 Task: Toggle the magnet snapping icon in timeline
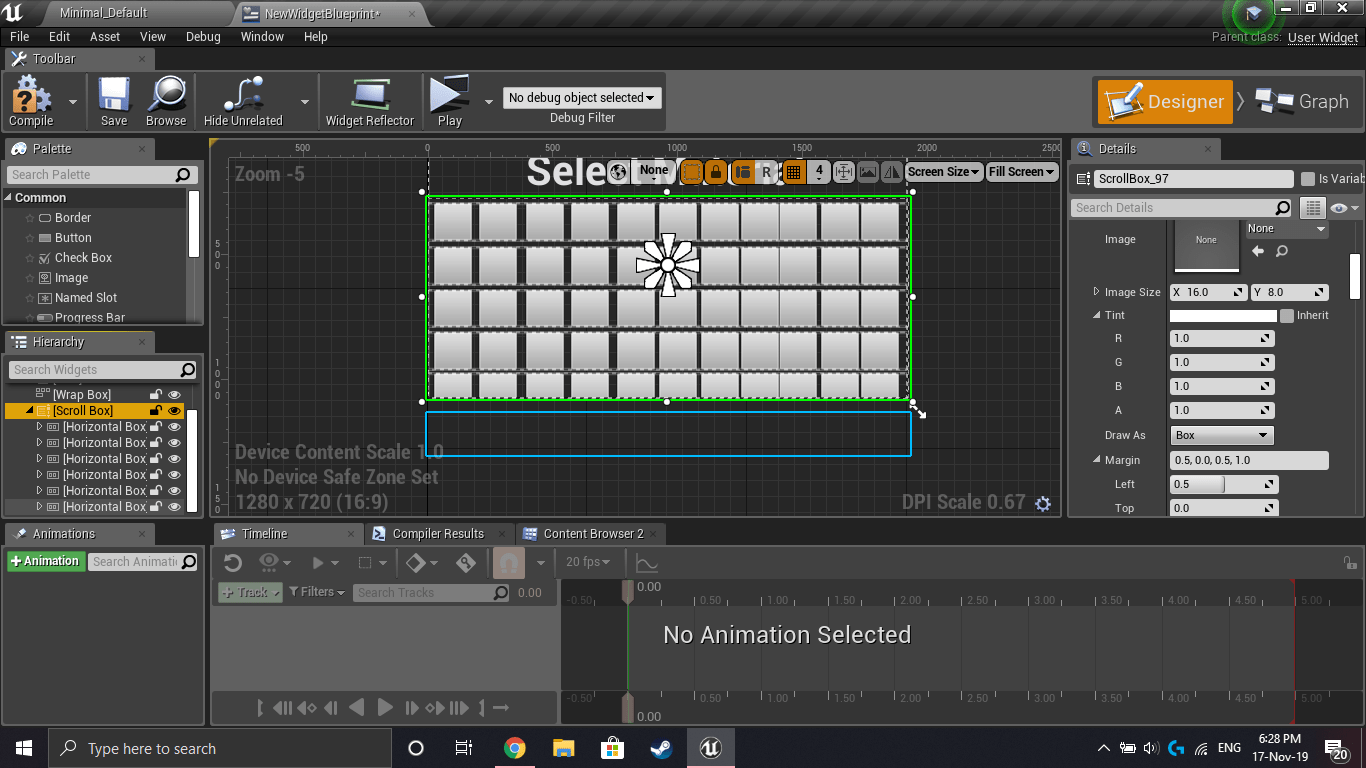tap(509, 563)
